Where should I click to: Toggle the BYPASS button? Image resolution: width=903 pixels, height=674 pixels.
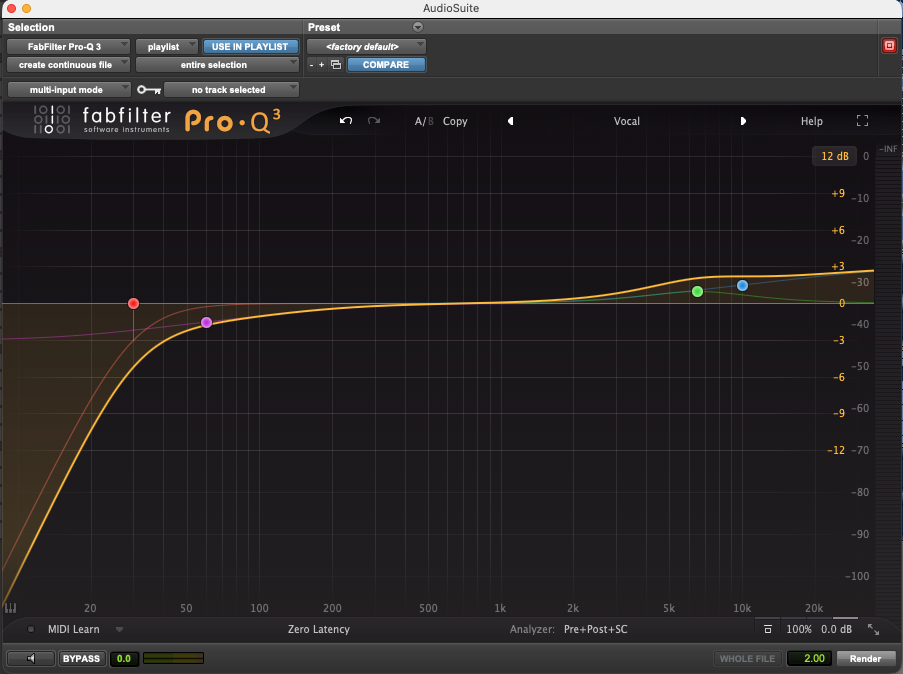tap(81, 658)
